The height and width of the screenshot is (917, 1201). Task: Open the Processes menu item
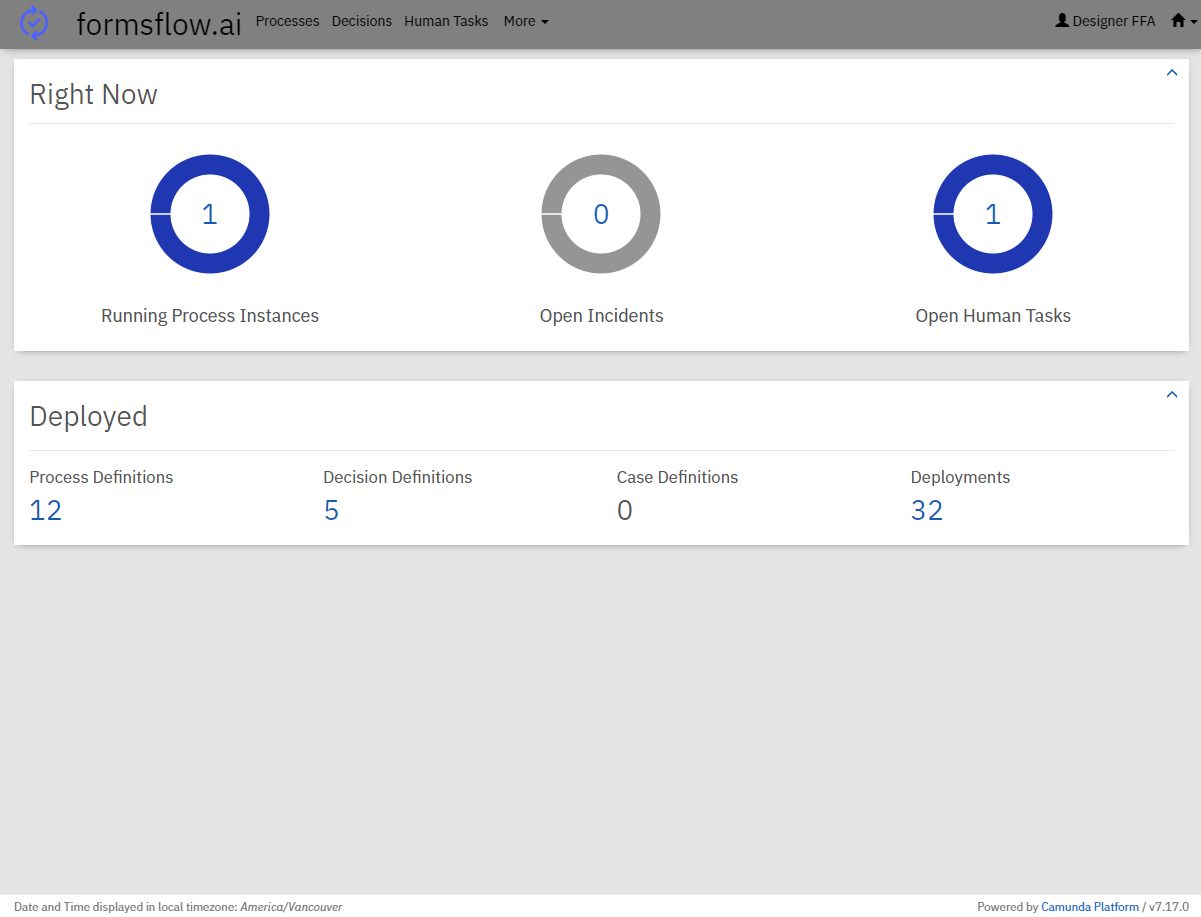(x=287, y=21)
